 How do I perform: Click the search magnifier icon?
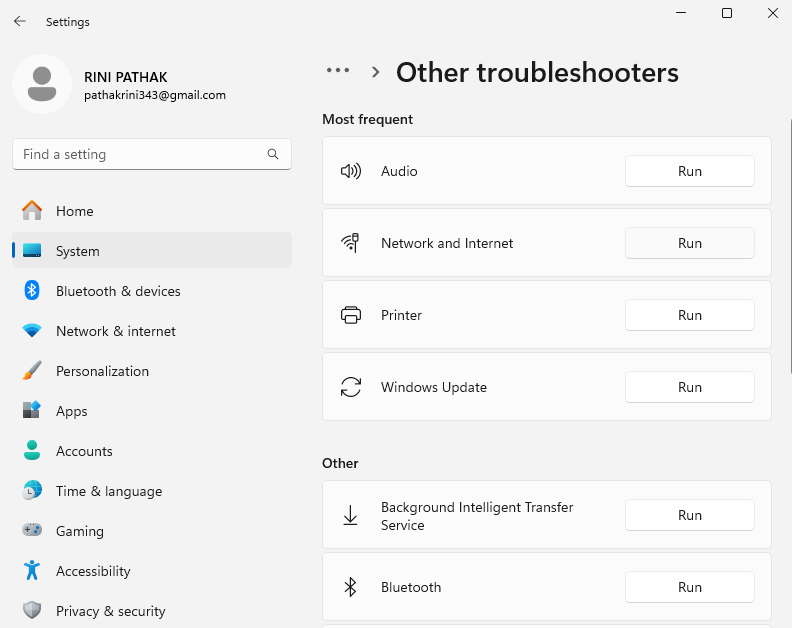[x=273, y=154]
